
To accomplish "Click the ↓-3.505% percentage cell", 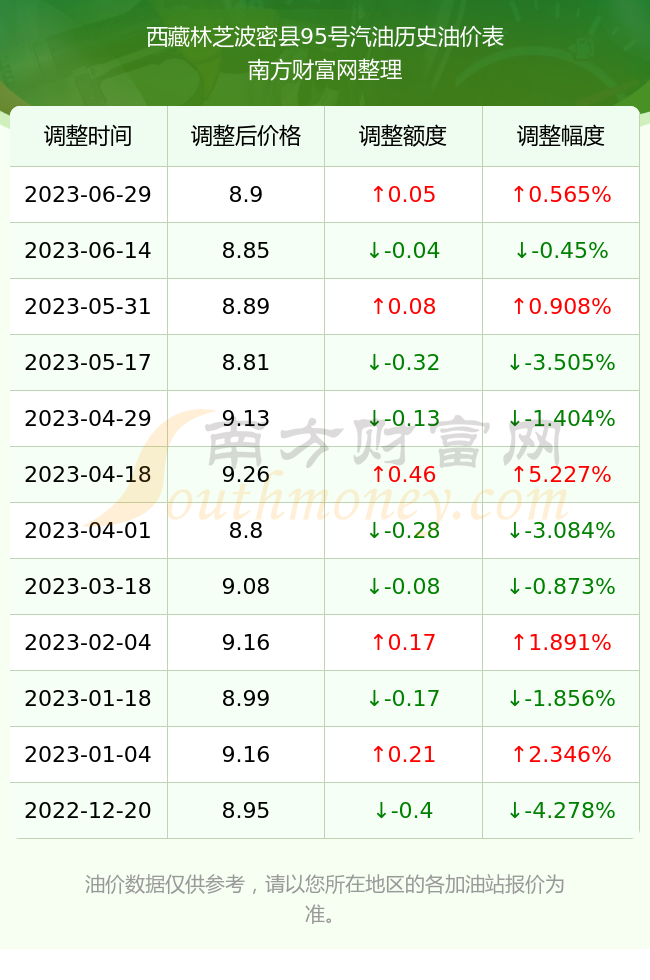I will click(561, 362).
